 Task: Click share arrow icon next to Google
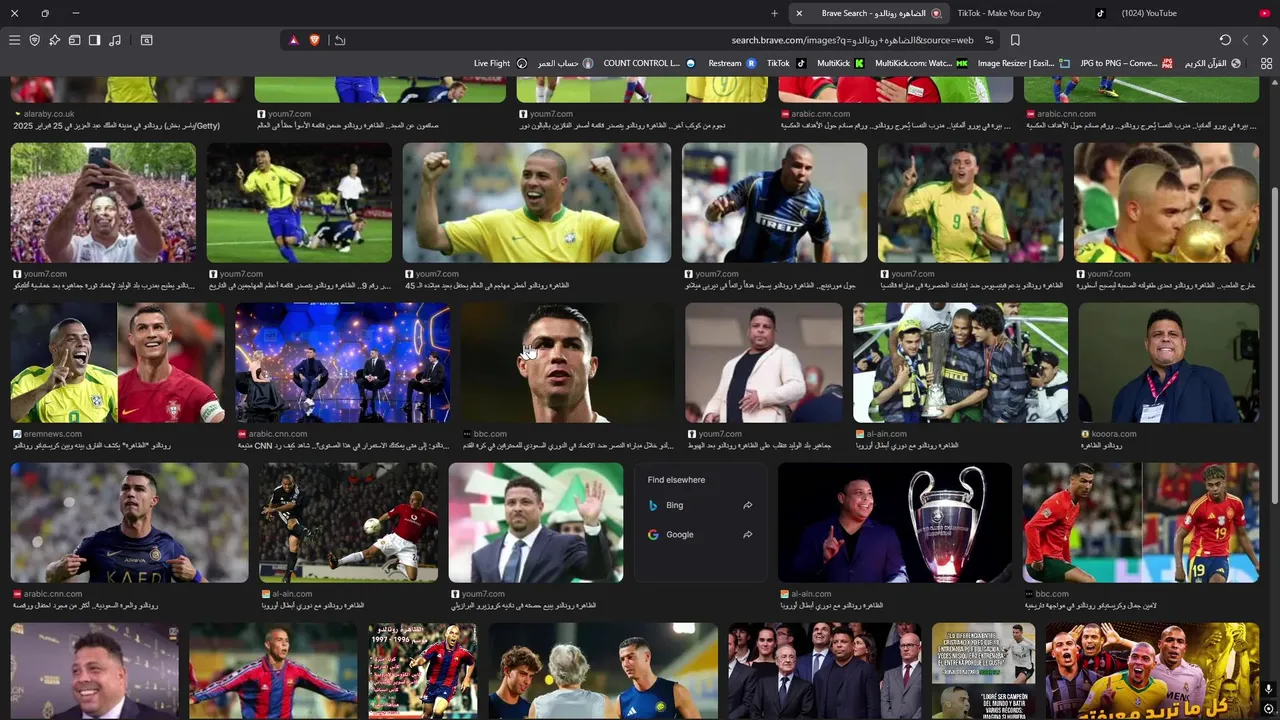(747, 534)
